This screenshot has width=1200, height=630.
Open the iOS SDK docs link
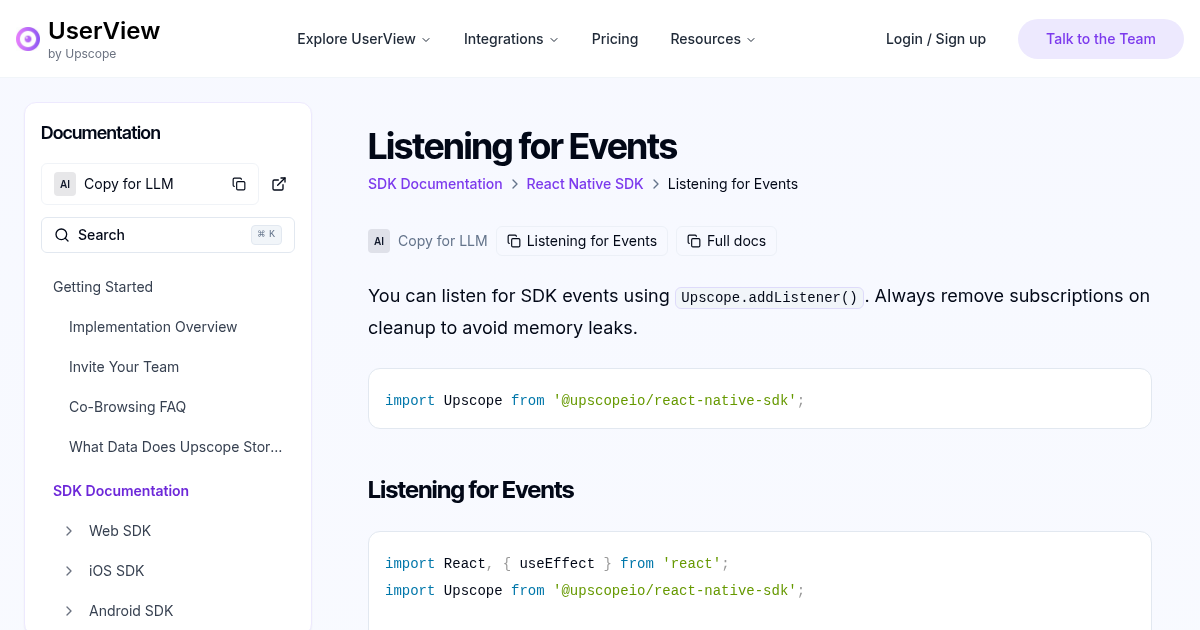(x=117, y=571)
